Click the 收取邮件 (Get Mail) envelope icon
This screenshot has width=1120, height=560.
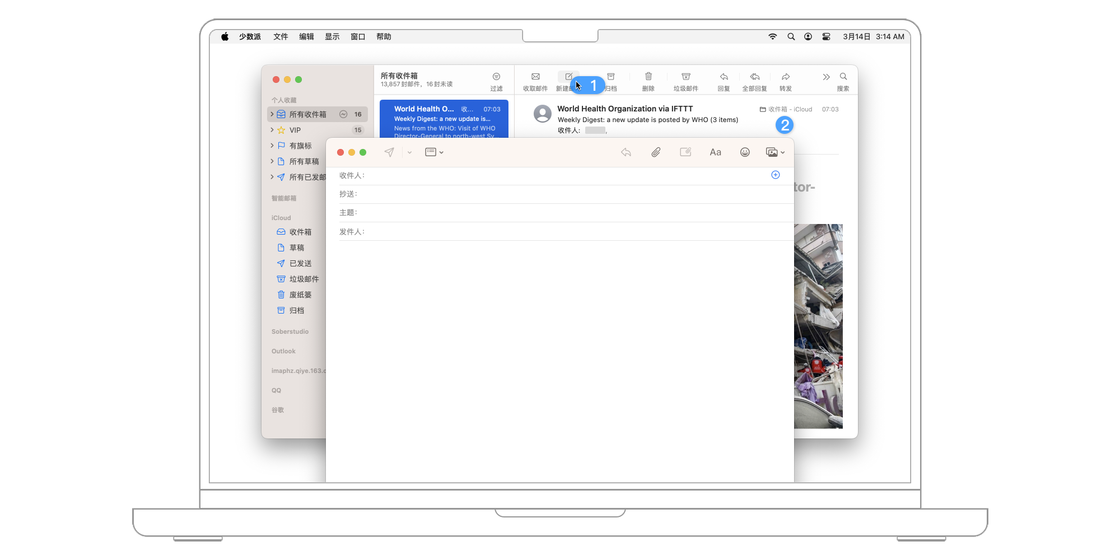pyautogui.click(x=535, y=77)
